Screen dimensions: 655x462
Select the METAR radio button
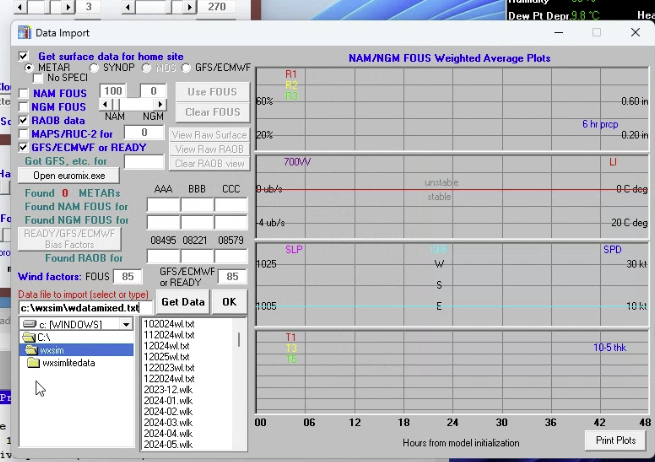pyautogui.click(x=29, y=68)
